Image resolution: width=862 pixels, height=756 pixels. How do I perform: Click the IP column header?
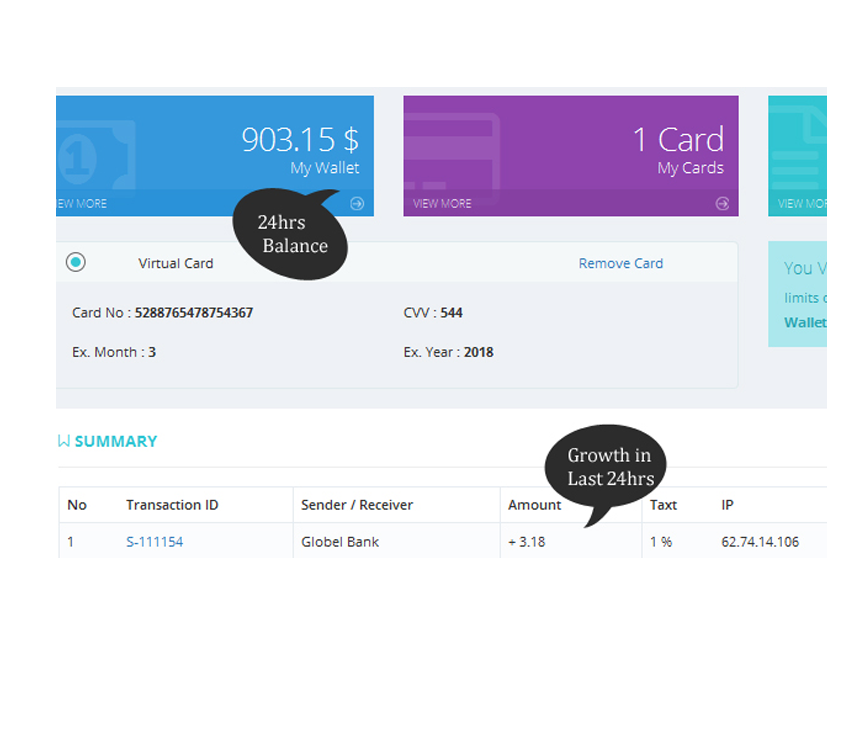click(727, 505)
